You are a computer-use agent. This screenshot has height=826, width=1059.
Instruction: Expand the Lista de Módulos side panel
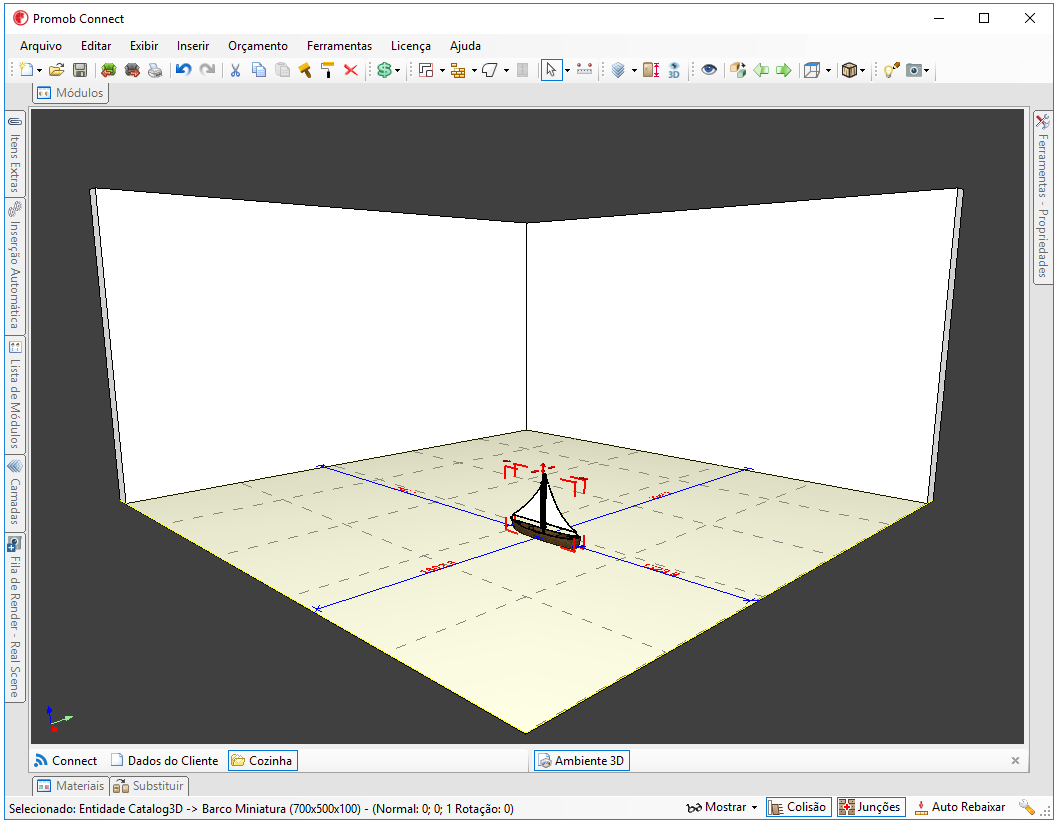point(15,394)
